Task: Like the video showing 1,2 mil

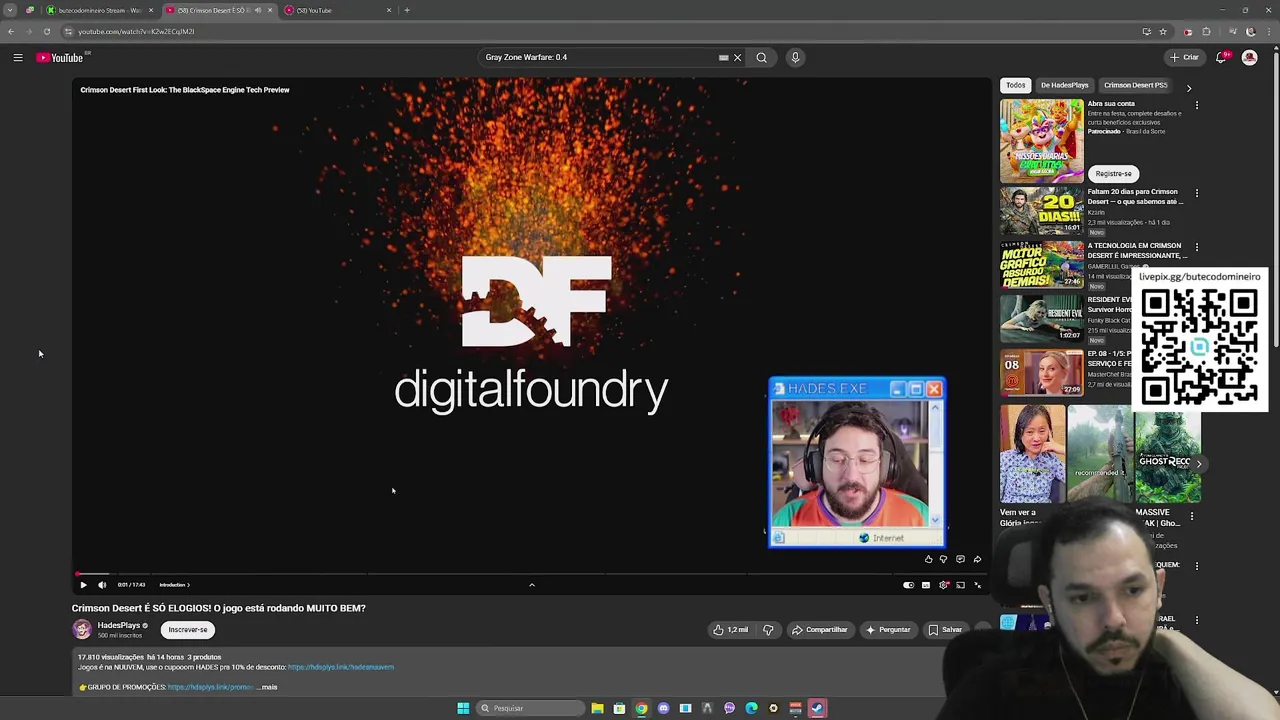Action: [x=730, y=630]
